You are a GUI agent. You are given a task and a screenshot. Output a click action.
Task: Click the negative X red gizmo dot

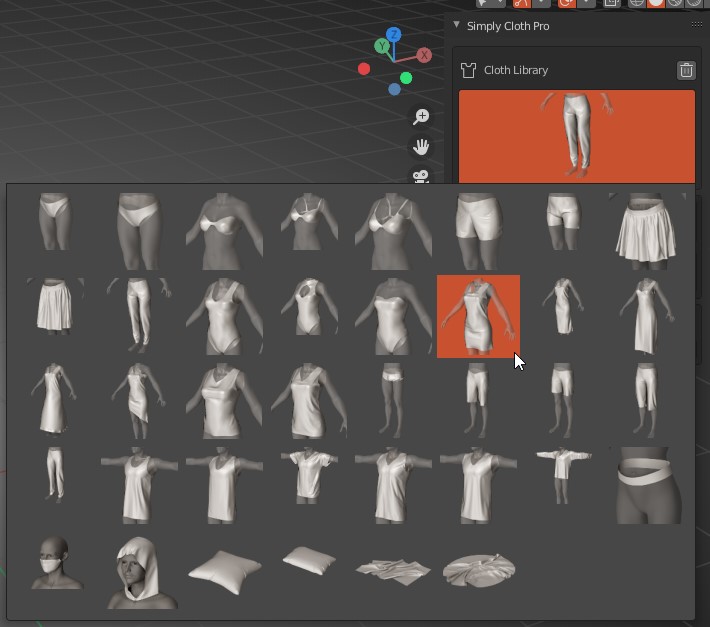click(364, 69)
